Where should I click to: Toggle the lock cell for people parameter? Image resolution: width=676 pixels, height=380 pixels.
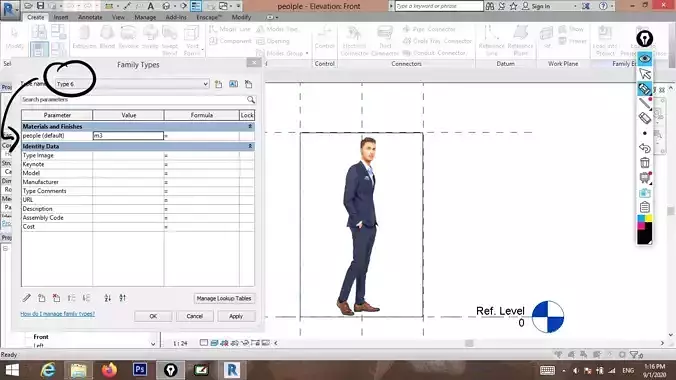click(247, 135)
